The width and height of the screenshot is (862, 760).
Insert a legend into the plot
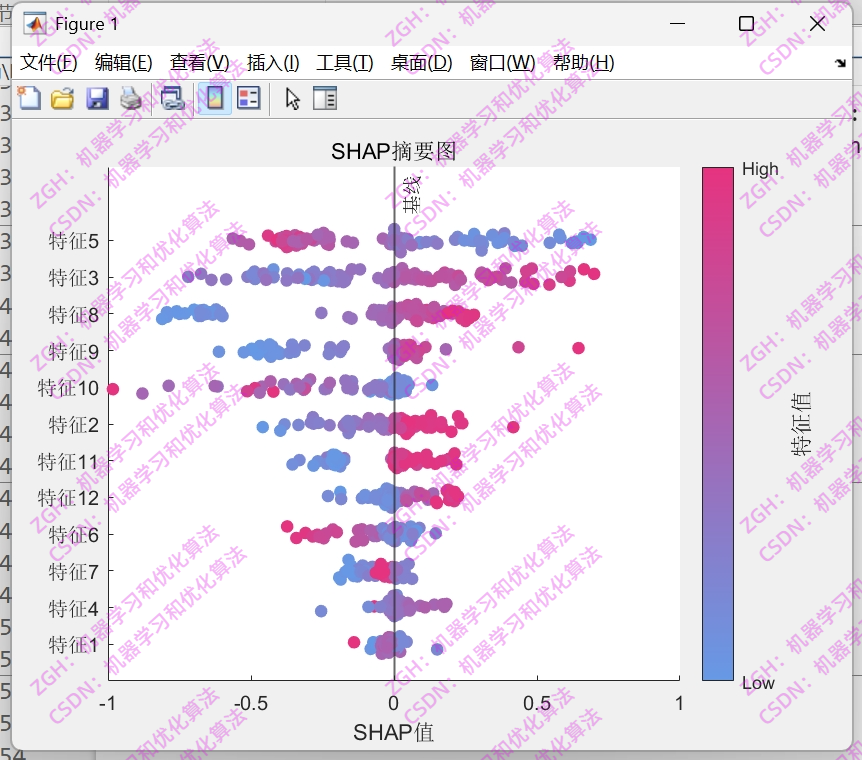248,98
